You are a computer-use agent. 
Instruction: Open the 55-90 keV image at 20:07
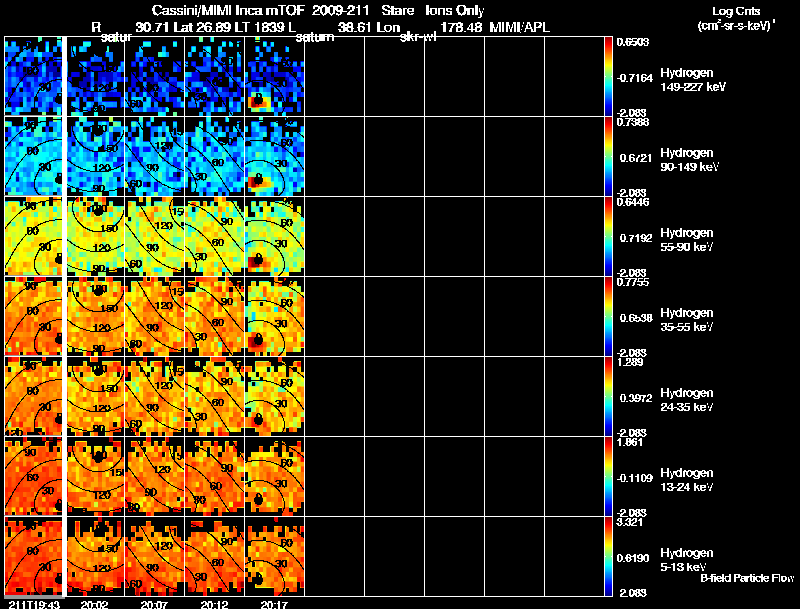coord(154,237)
